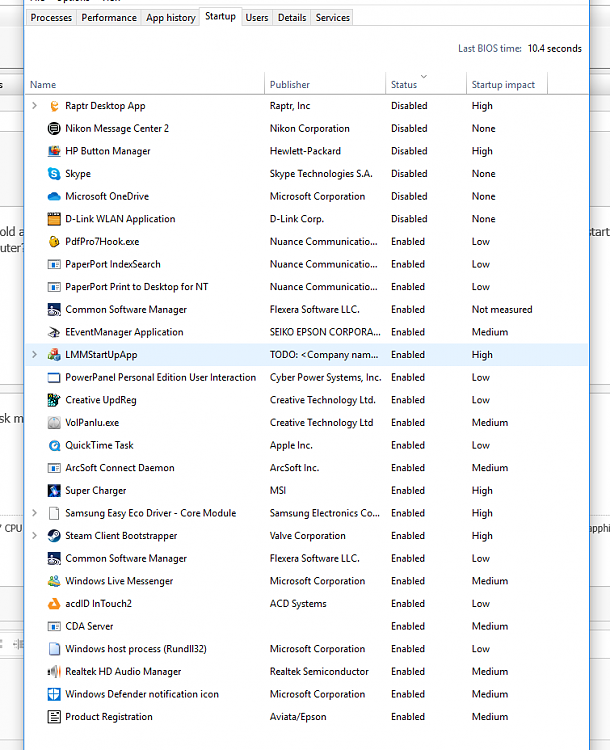Click the Microsoft OneDrive cloud icon

point(54,196)
